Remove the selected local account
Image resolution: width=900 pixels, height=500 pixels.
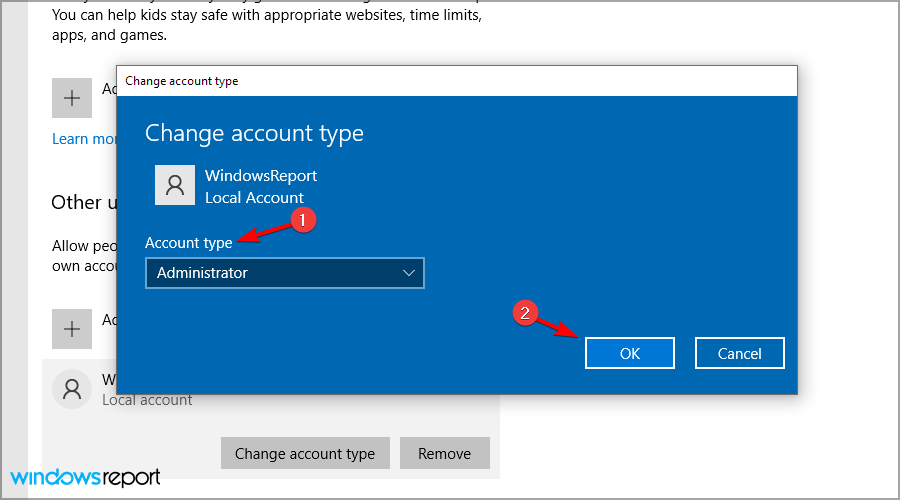coord(444,453)
